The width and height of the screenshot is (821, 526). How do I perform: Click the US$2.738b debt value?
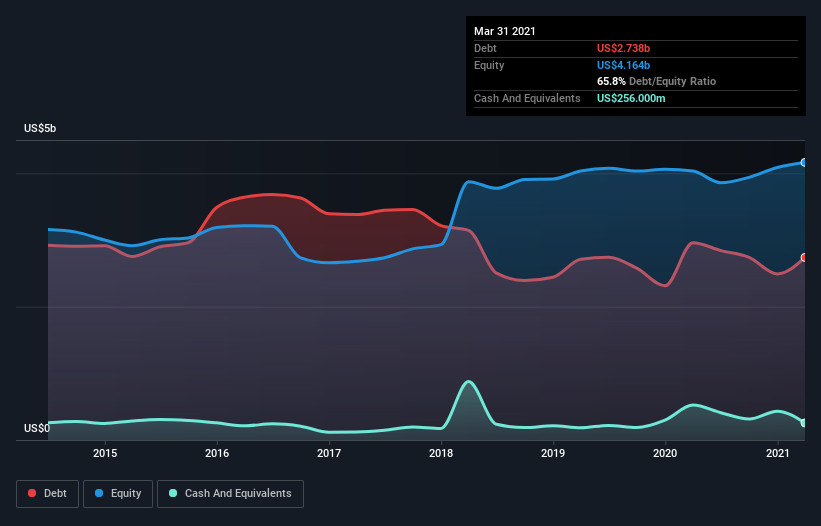623,48
